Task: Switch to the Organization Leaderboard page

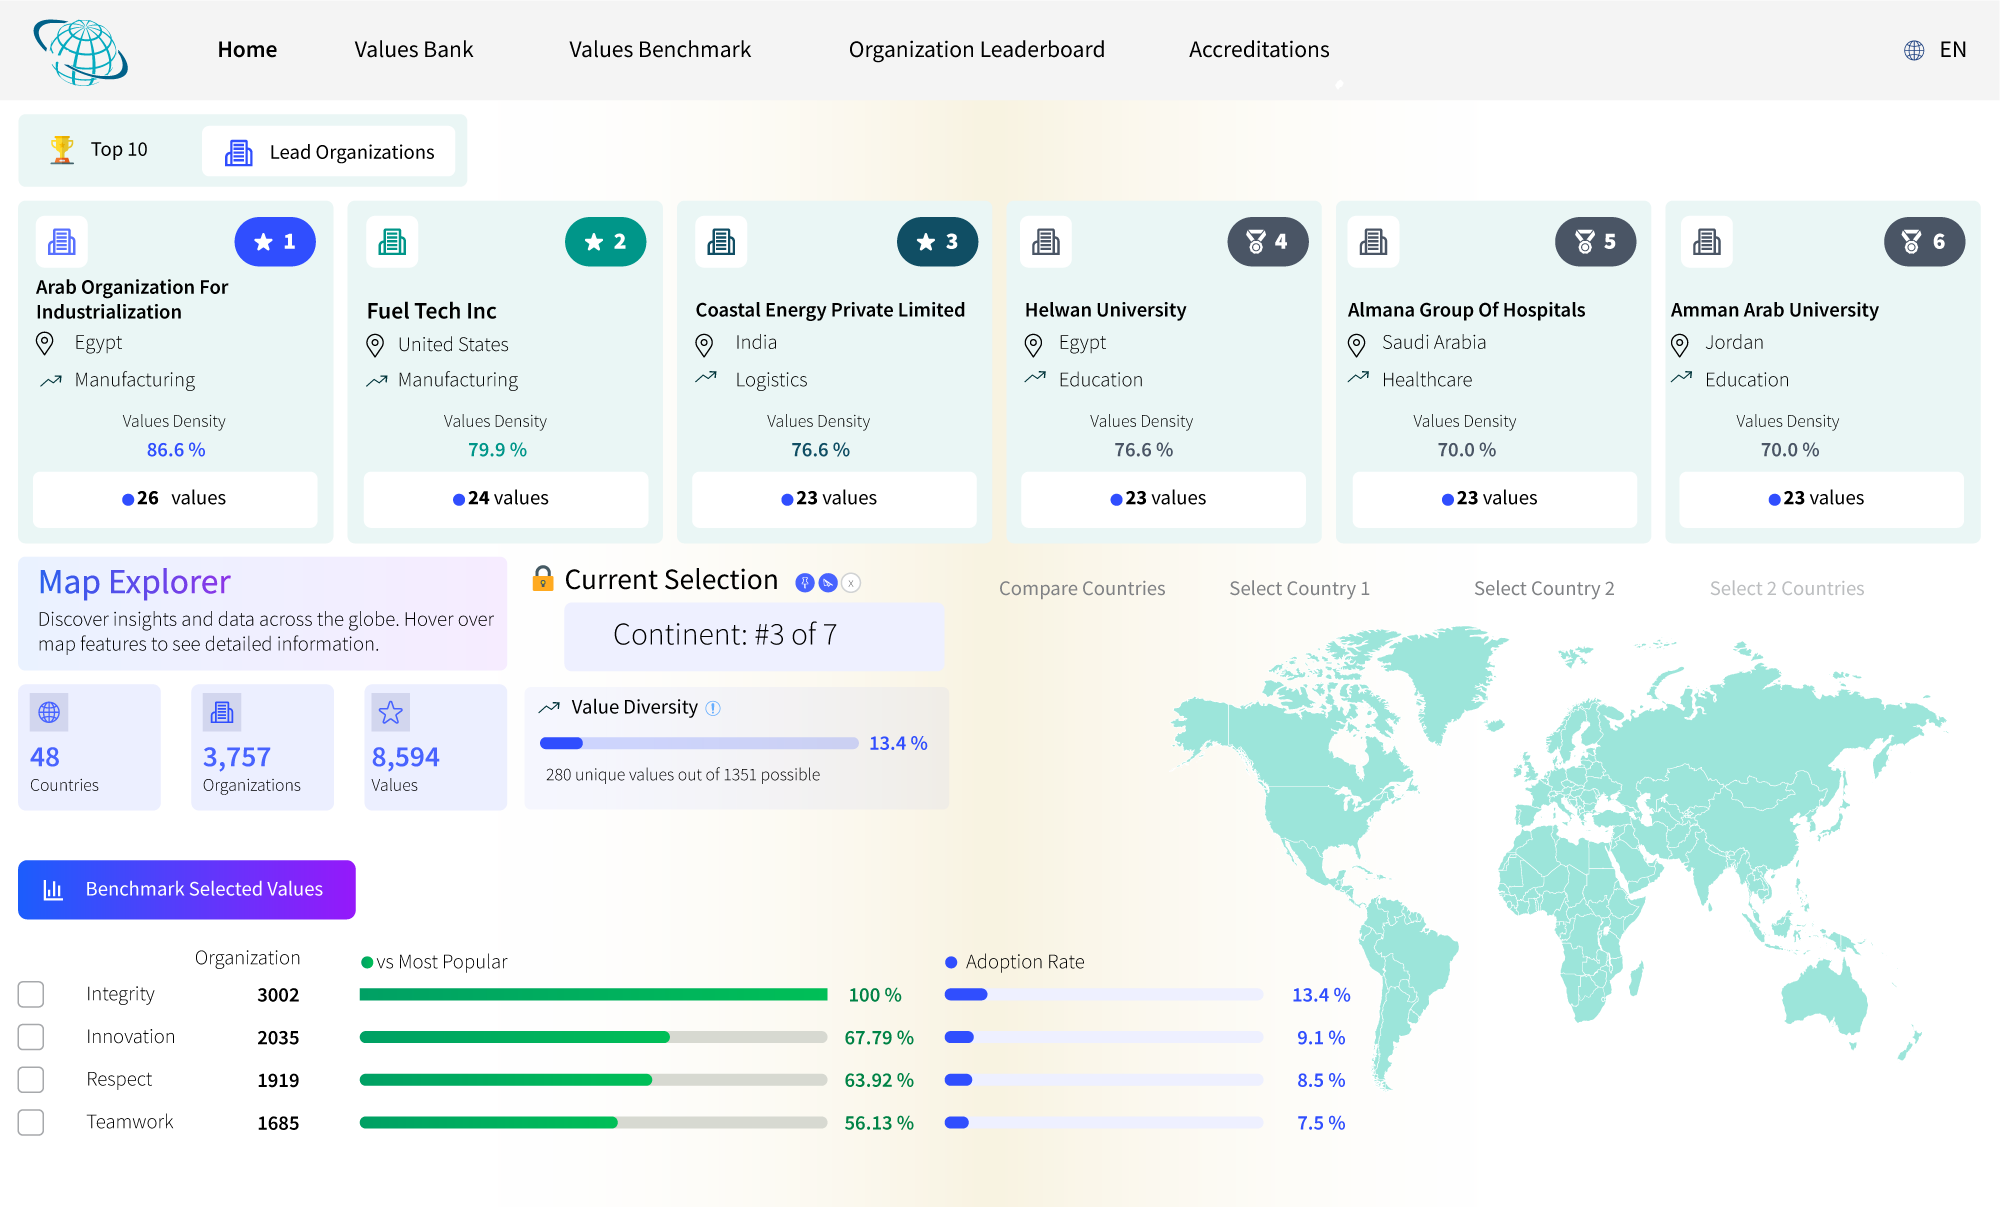Action: click(x=975, y=49)
